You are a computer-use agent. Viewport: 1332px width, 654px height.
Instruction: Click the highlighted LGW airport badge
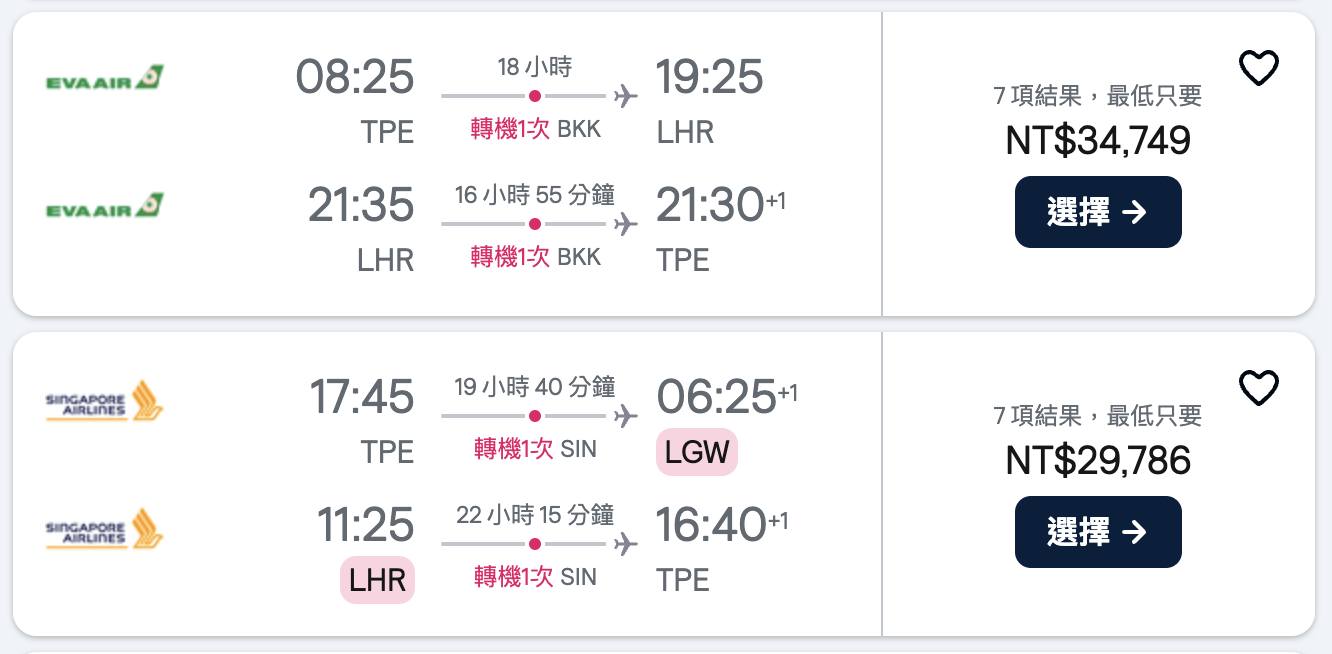pos(697,452)
